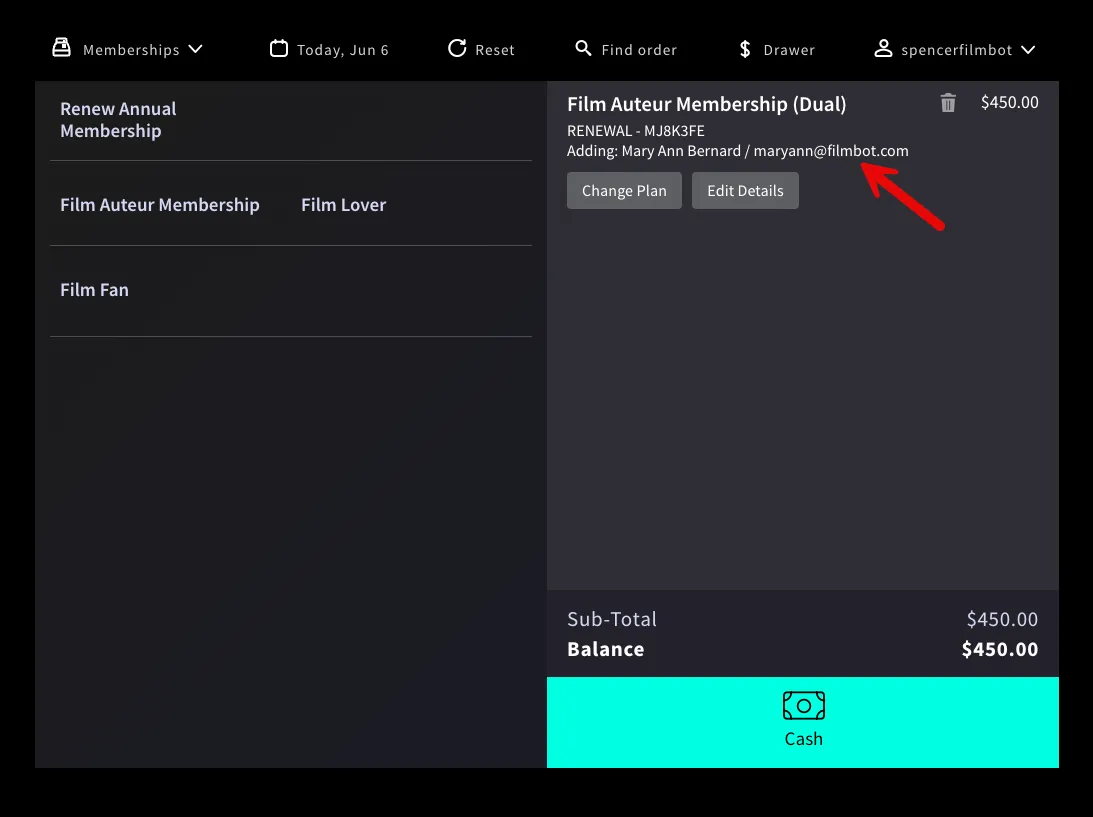The width and height of the screenshot is (1093, 817).
Task: Delete cart item with trash icon
Action: point(948,103)
